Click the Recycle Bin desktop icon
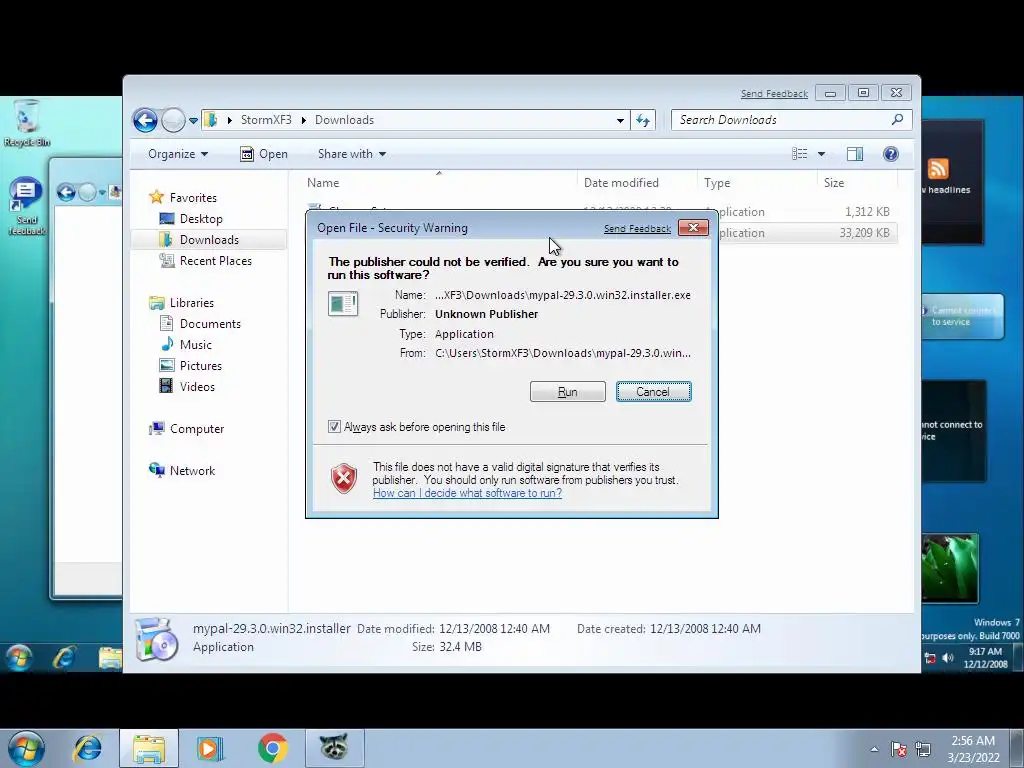Viewport: 1024px width, 768px height. 26,123
